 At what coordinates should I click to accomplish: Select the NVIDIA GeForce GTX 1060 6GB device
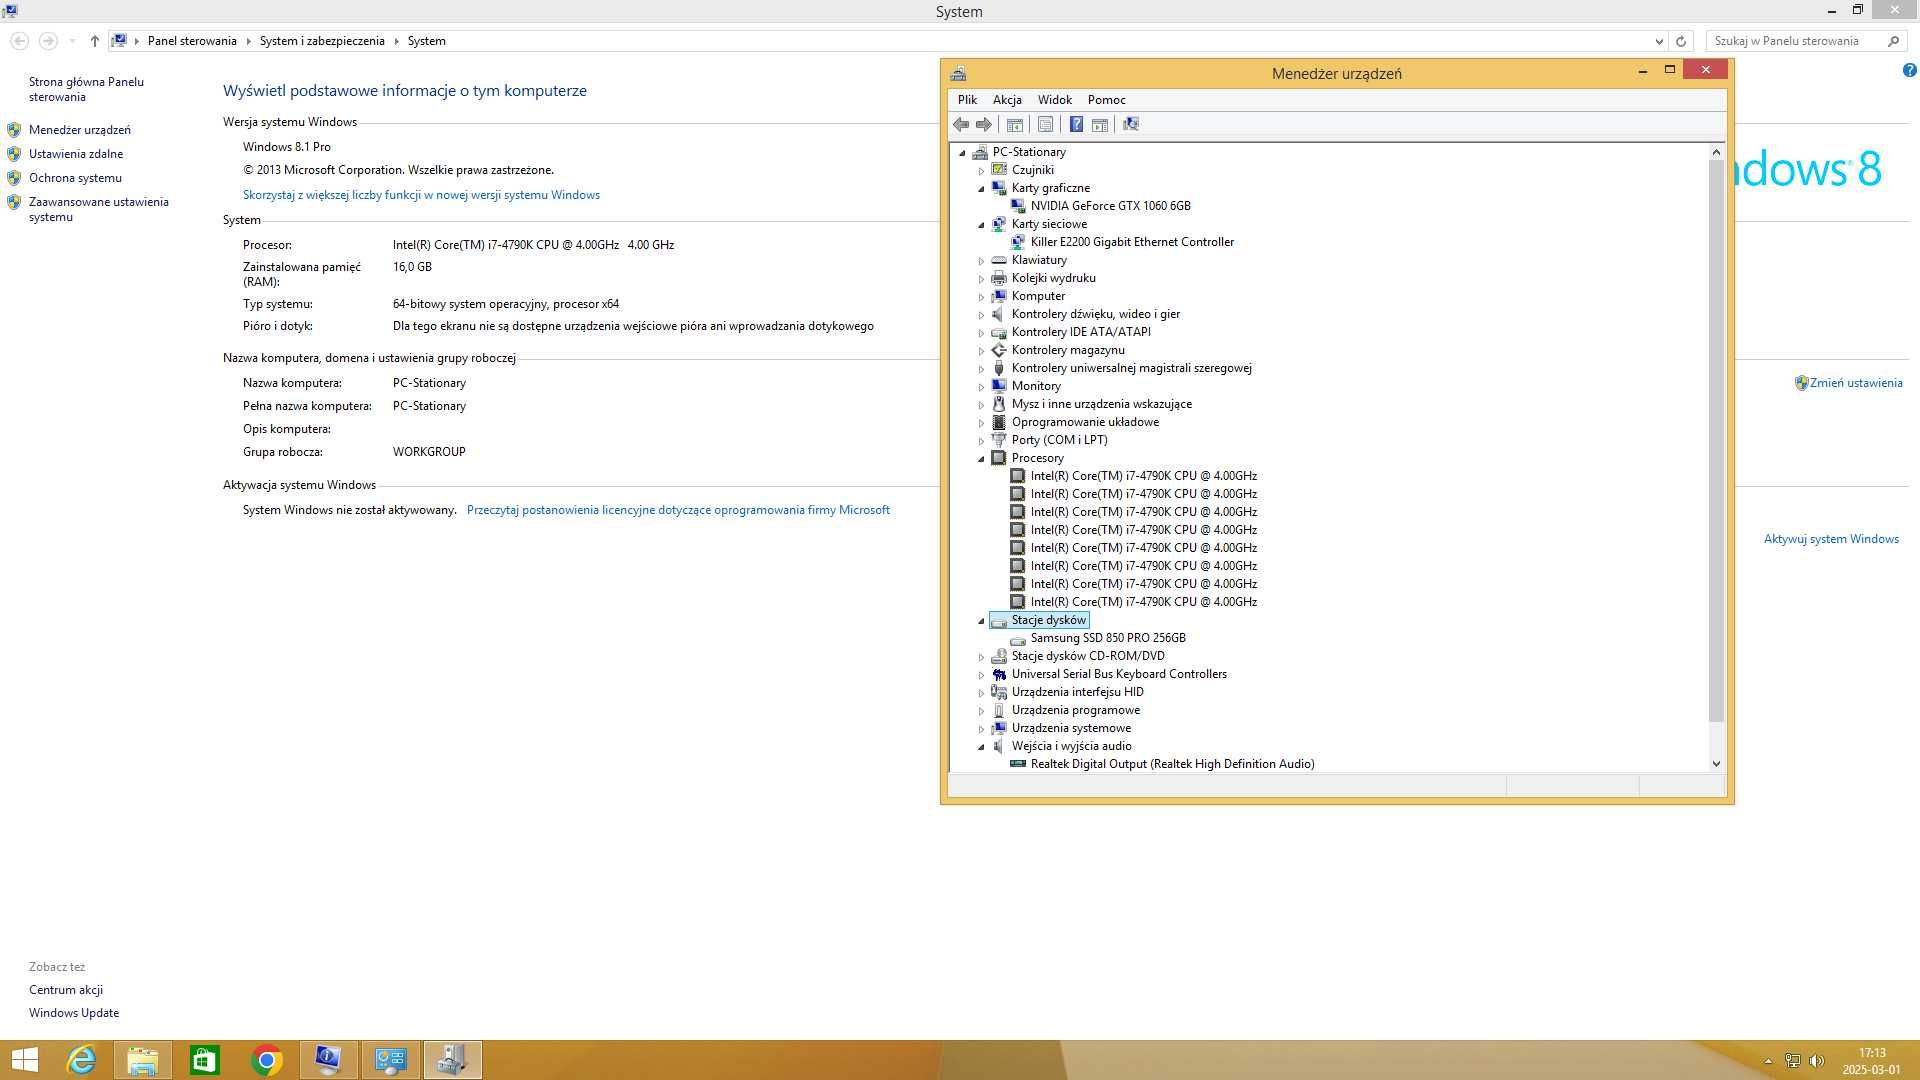click(1110, 206)
